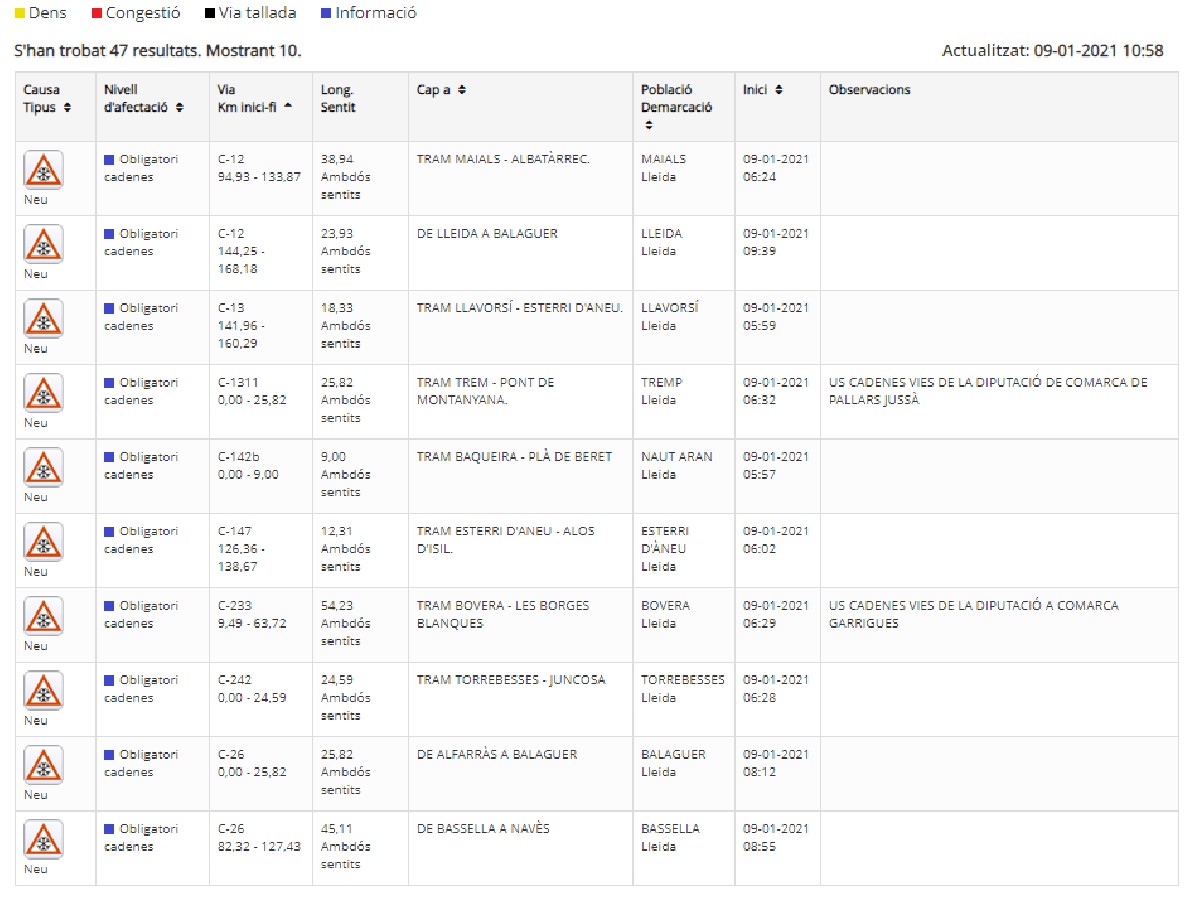This screenshot has height=913, width=1200.
Task: Select the snow icon in the C-13 Llavorsí row
Action: pyautogui.click(x=43, y=318)
